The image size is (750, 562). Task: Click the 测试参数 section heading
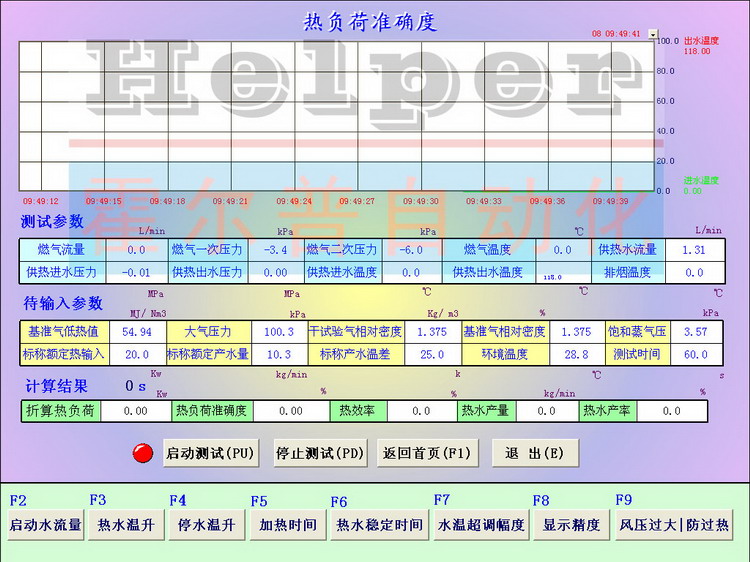coord(52,221)
